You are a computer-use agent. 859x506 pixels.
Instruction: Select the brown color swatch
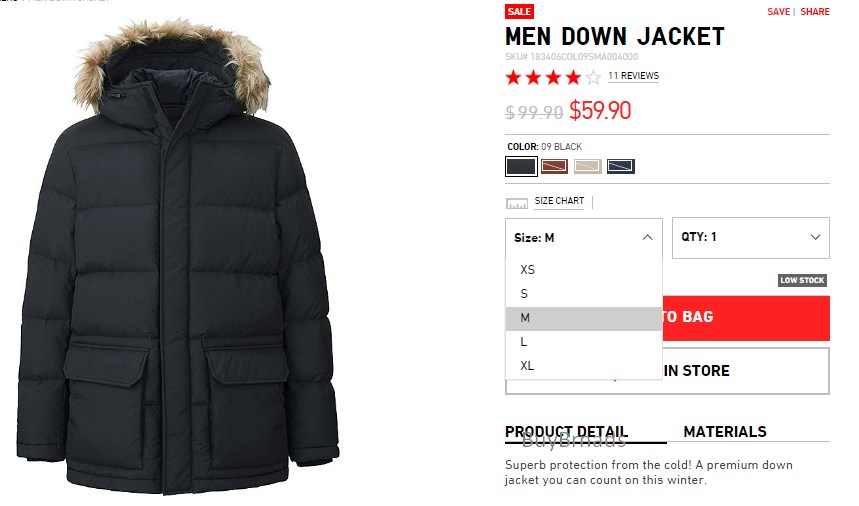tap(554, 166)
